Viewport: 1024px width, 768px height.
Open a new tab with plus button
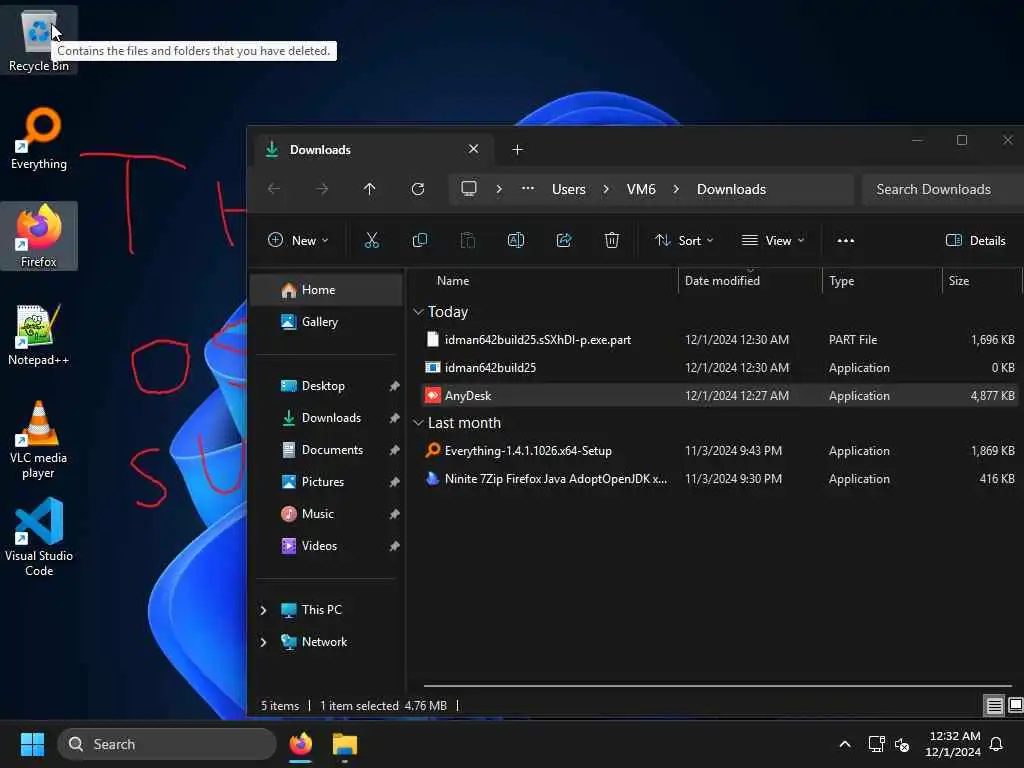point(517,150)
